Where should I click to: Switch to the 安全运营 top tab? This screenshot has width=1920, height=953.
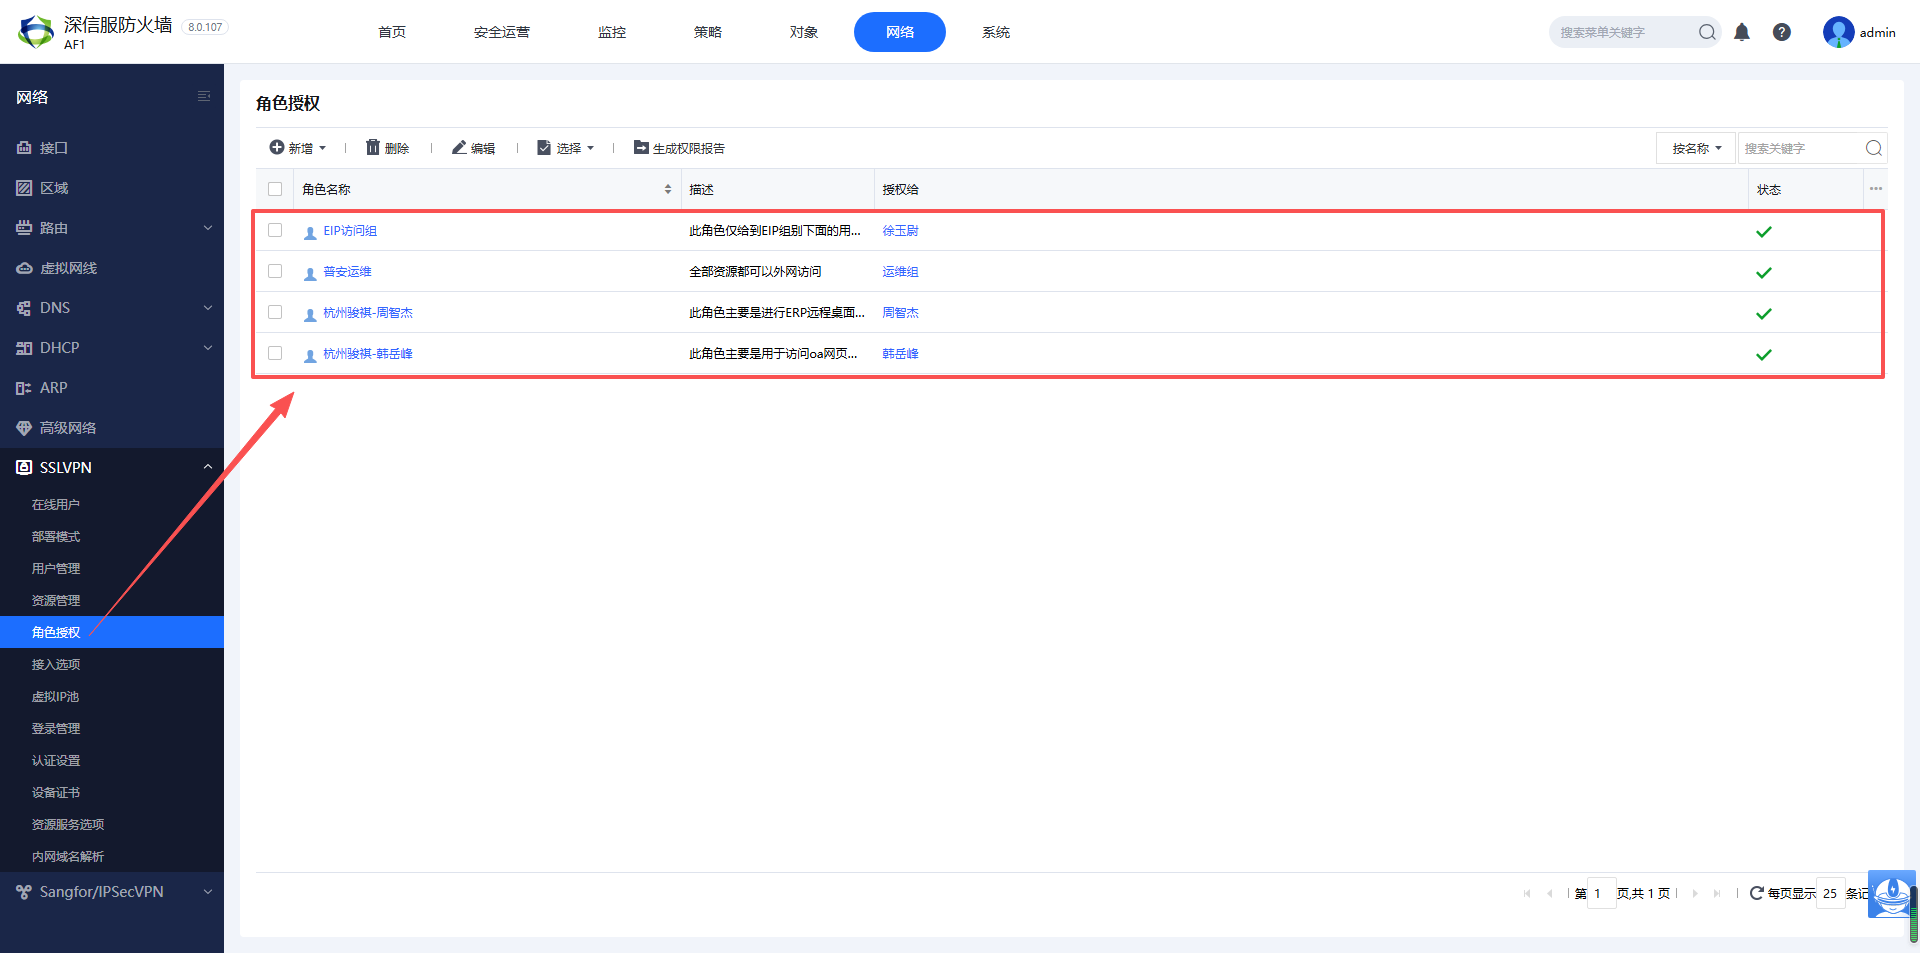(502, 32)
